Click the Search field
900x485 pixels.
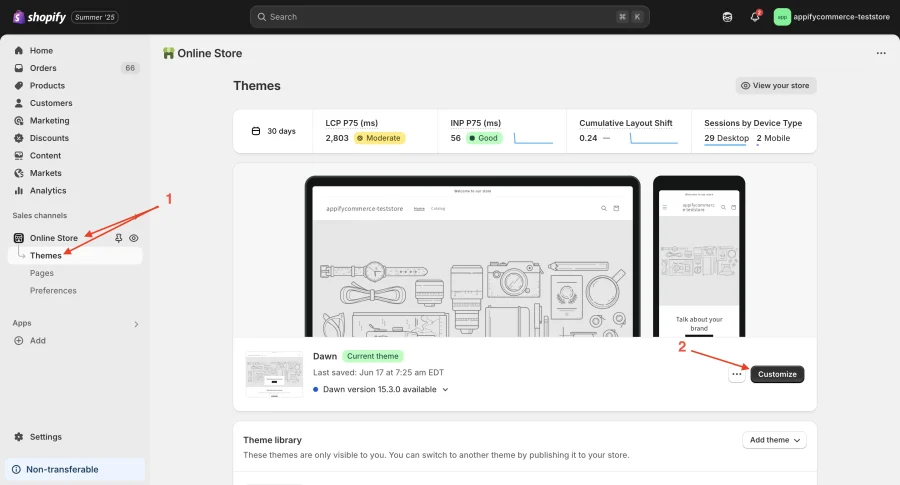tap(449, 17)
